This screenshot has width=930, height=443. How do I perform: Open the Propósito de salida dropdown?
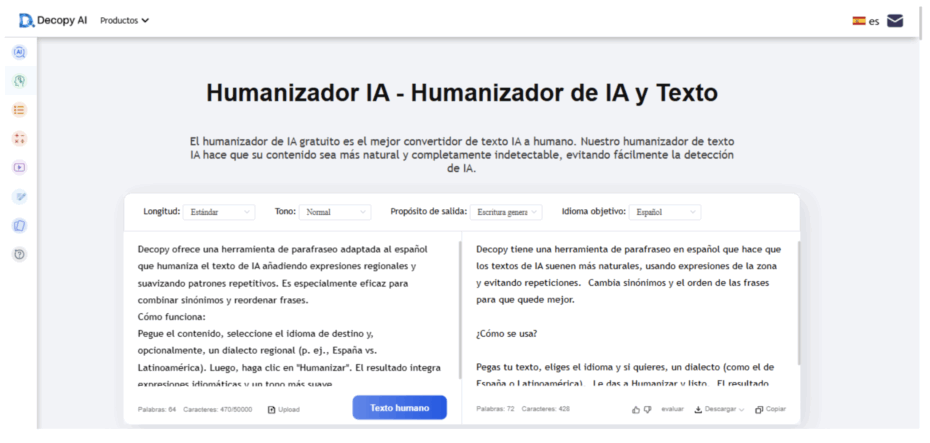click(x=506, y=212)
